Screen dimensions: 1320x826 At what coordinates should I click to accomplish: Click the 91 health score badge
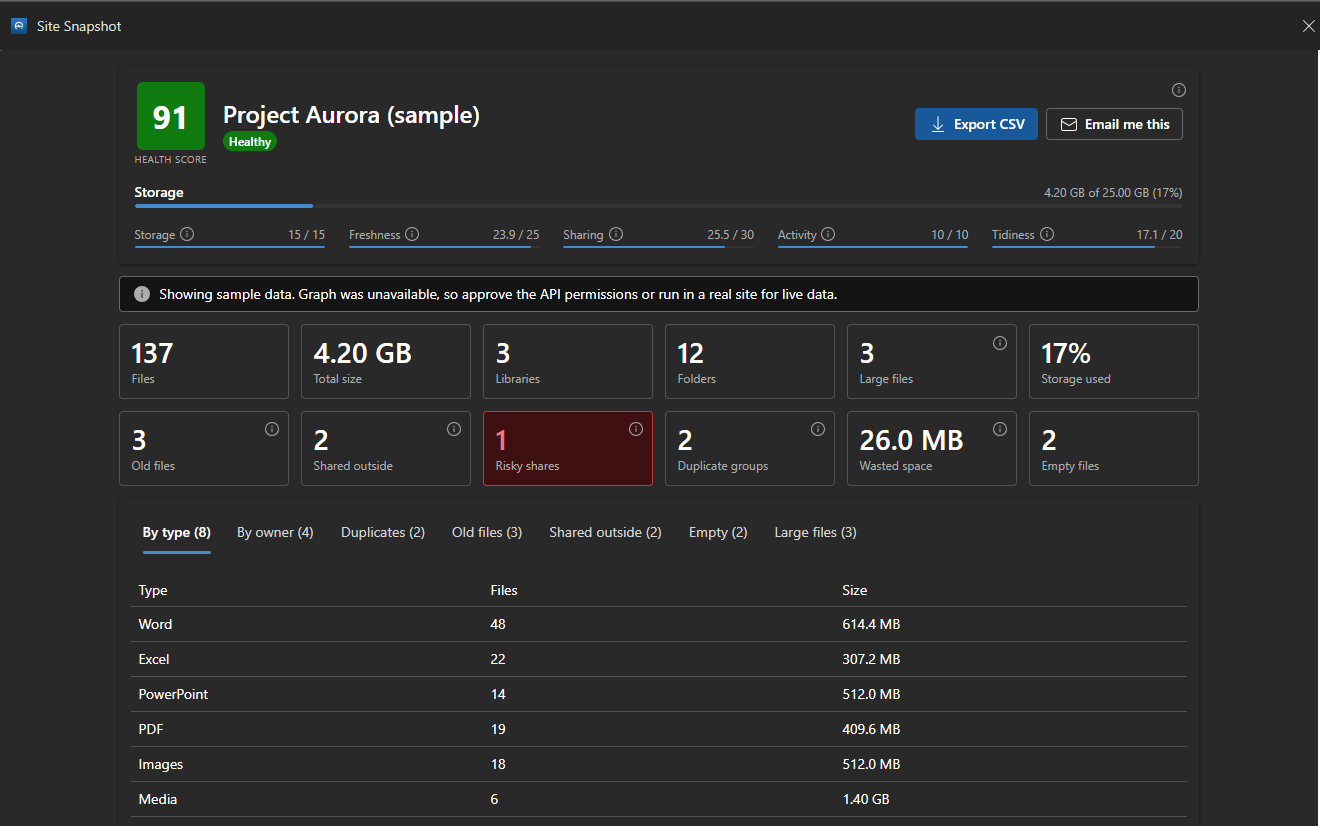tap(171, 116)
